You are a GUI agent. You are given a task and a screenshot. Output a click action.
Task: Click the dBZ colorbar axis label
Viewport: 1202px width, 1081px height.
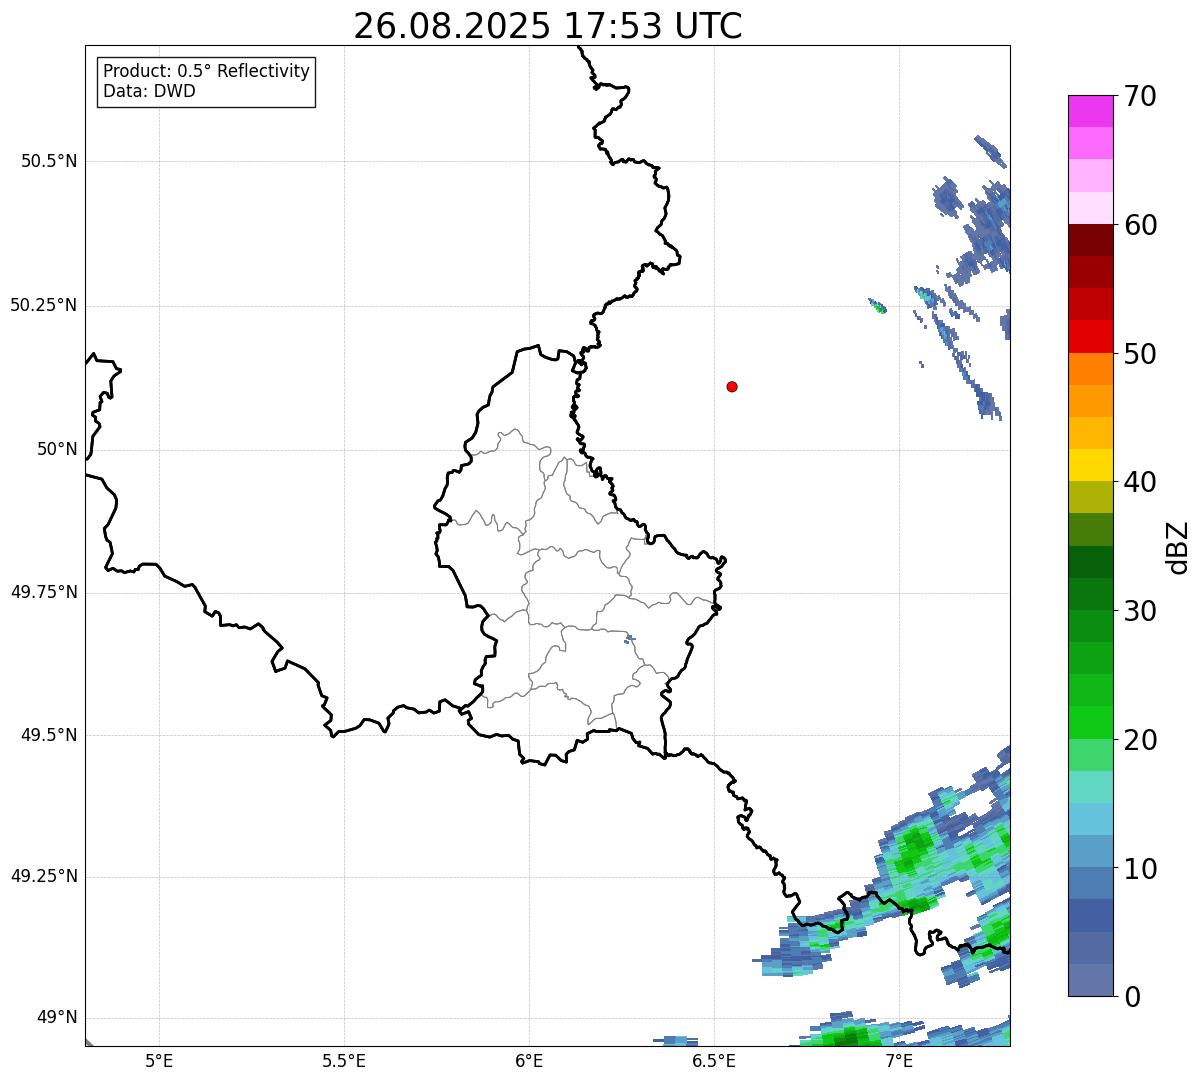click(1180, 547)
